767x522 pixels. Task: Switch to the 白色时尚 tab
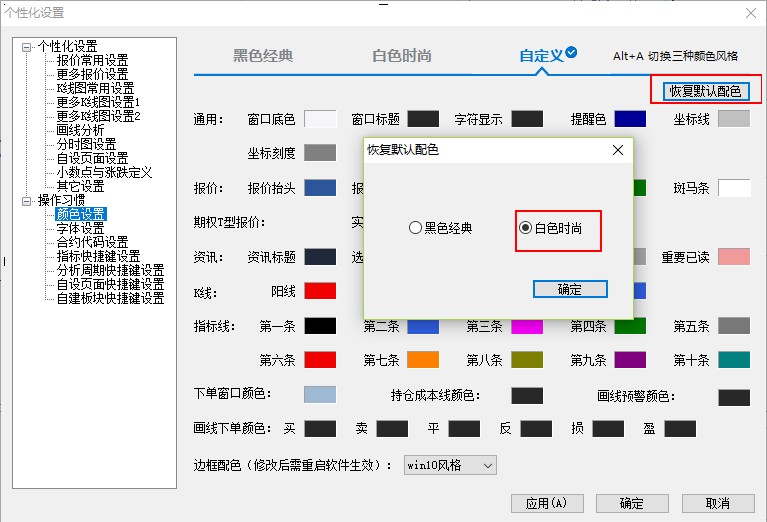pyautogui.click(x=402, y=56)
